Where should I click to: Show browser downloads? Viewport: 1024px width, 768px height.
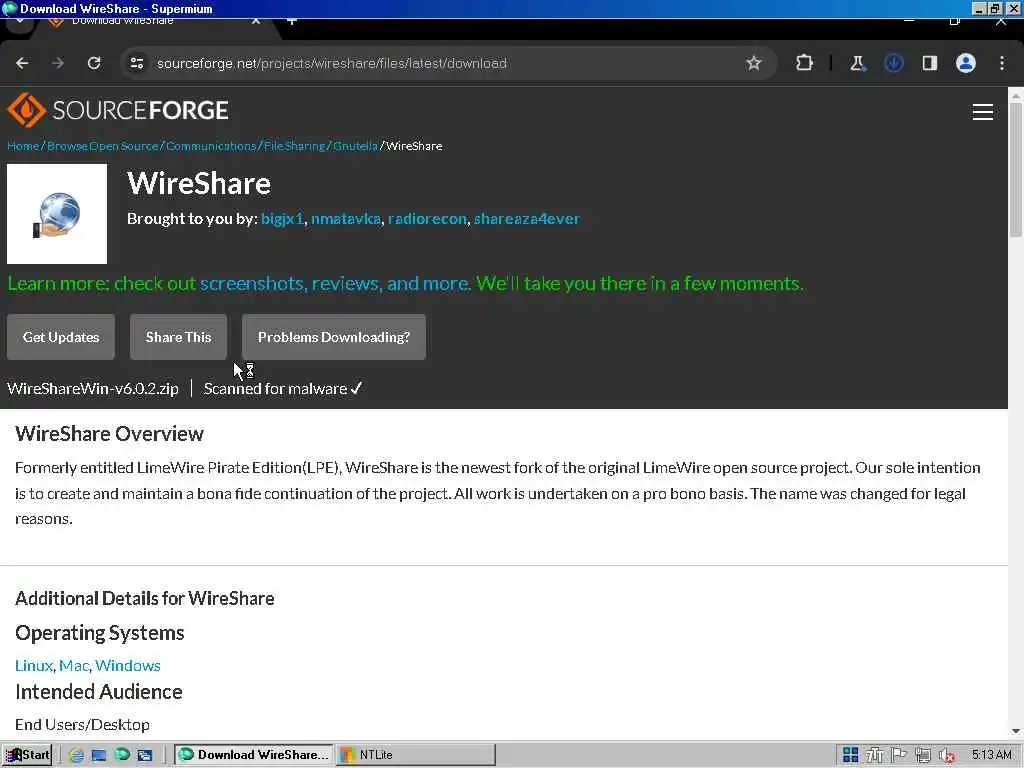[x=894, y=63]
